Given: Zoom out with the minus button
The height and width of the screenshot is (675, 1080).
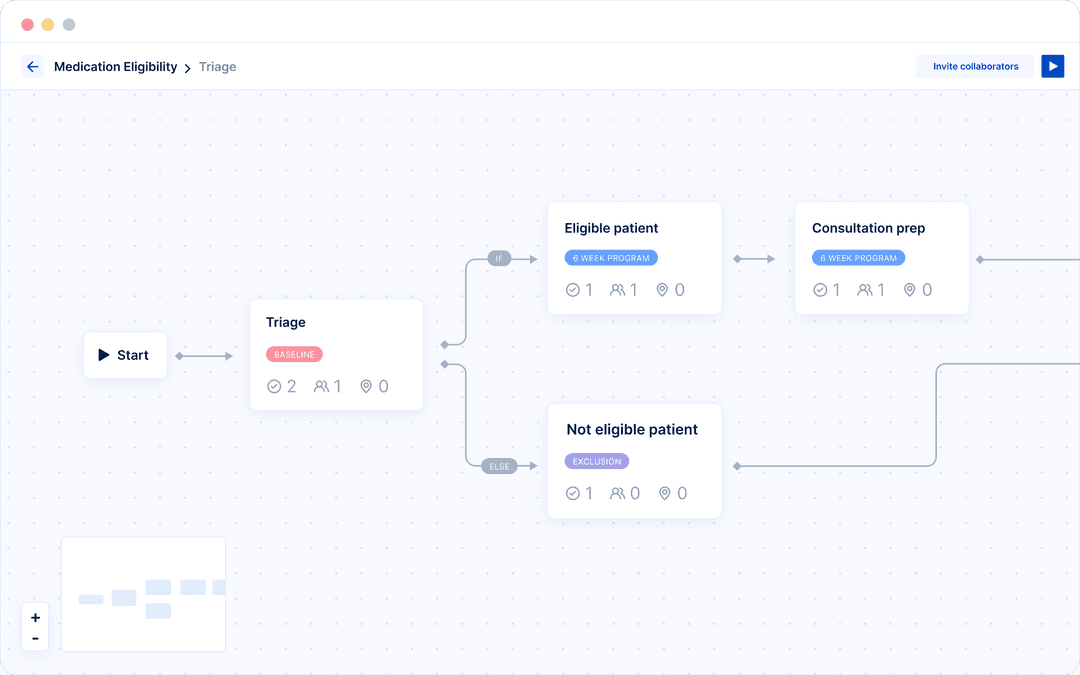Looking at the screenshot, I should 35,638.
